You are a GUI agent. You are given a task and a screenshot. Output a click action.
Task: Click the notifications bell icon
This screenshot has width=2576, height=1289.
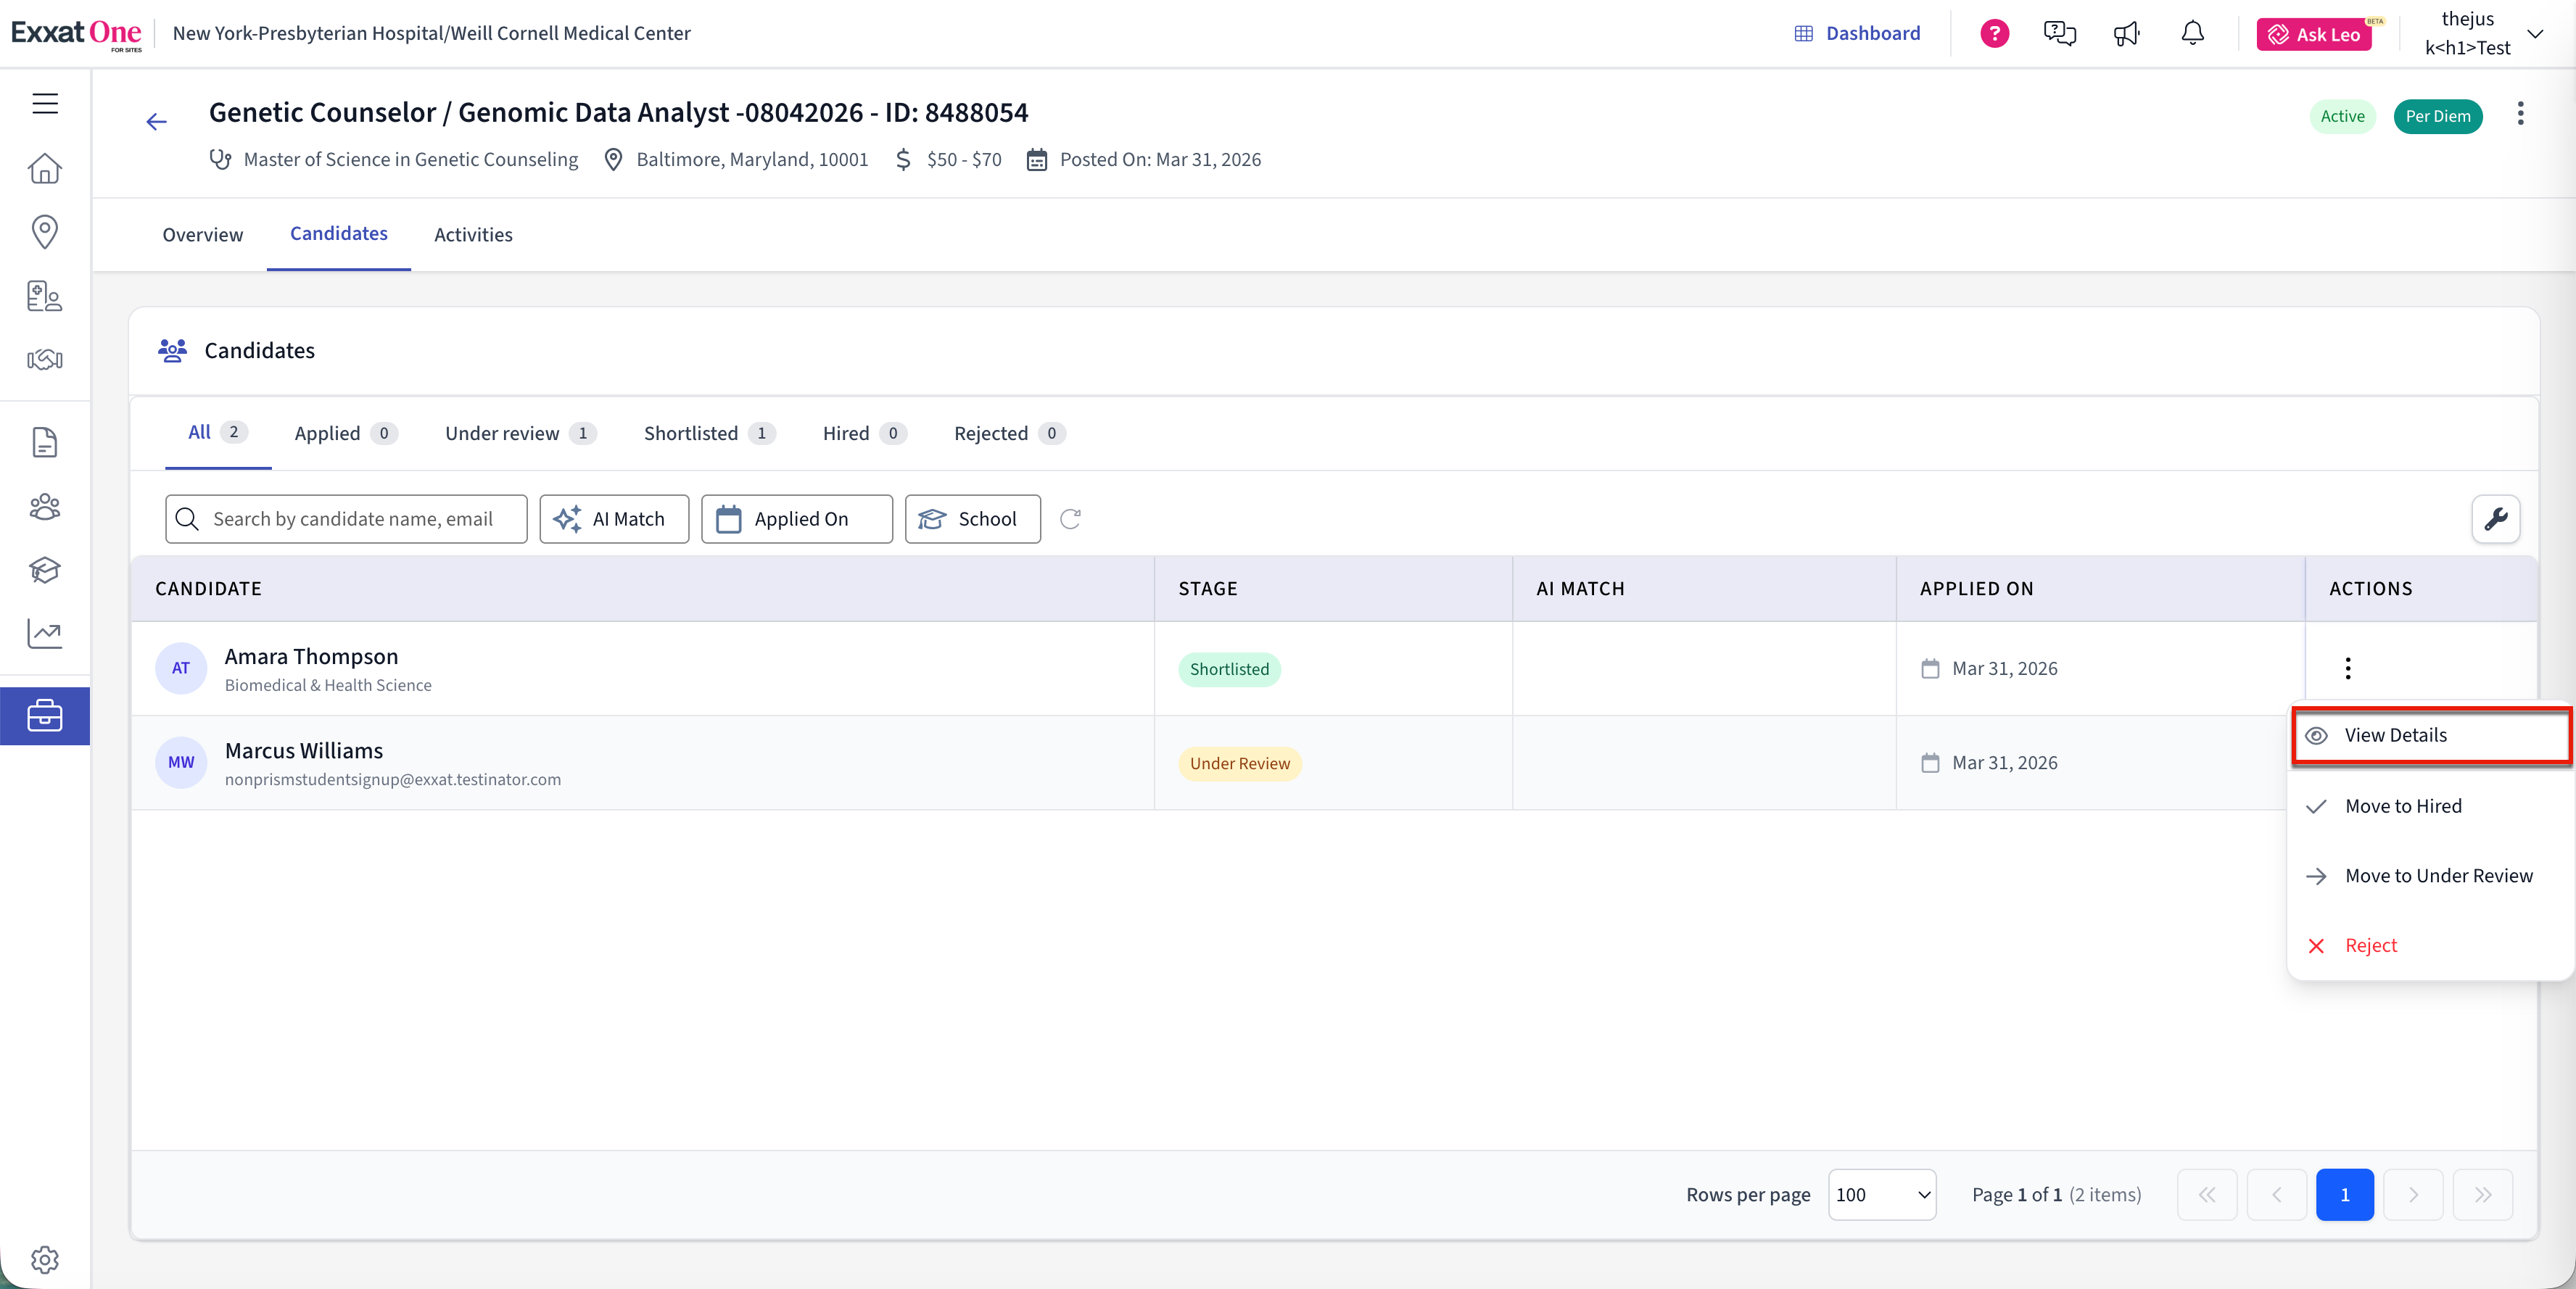point(2192,34)
